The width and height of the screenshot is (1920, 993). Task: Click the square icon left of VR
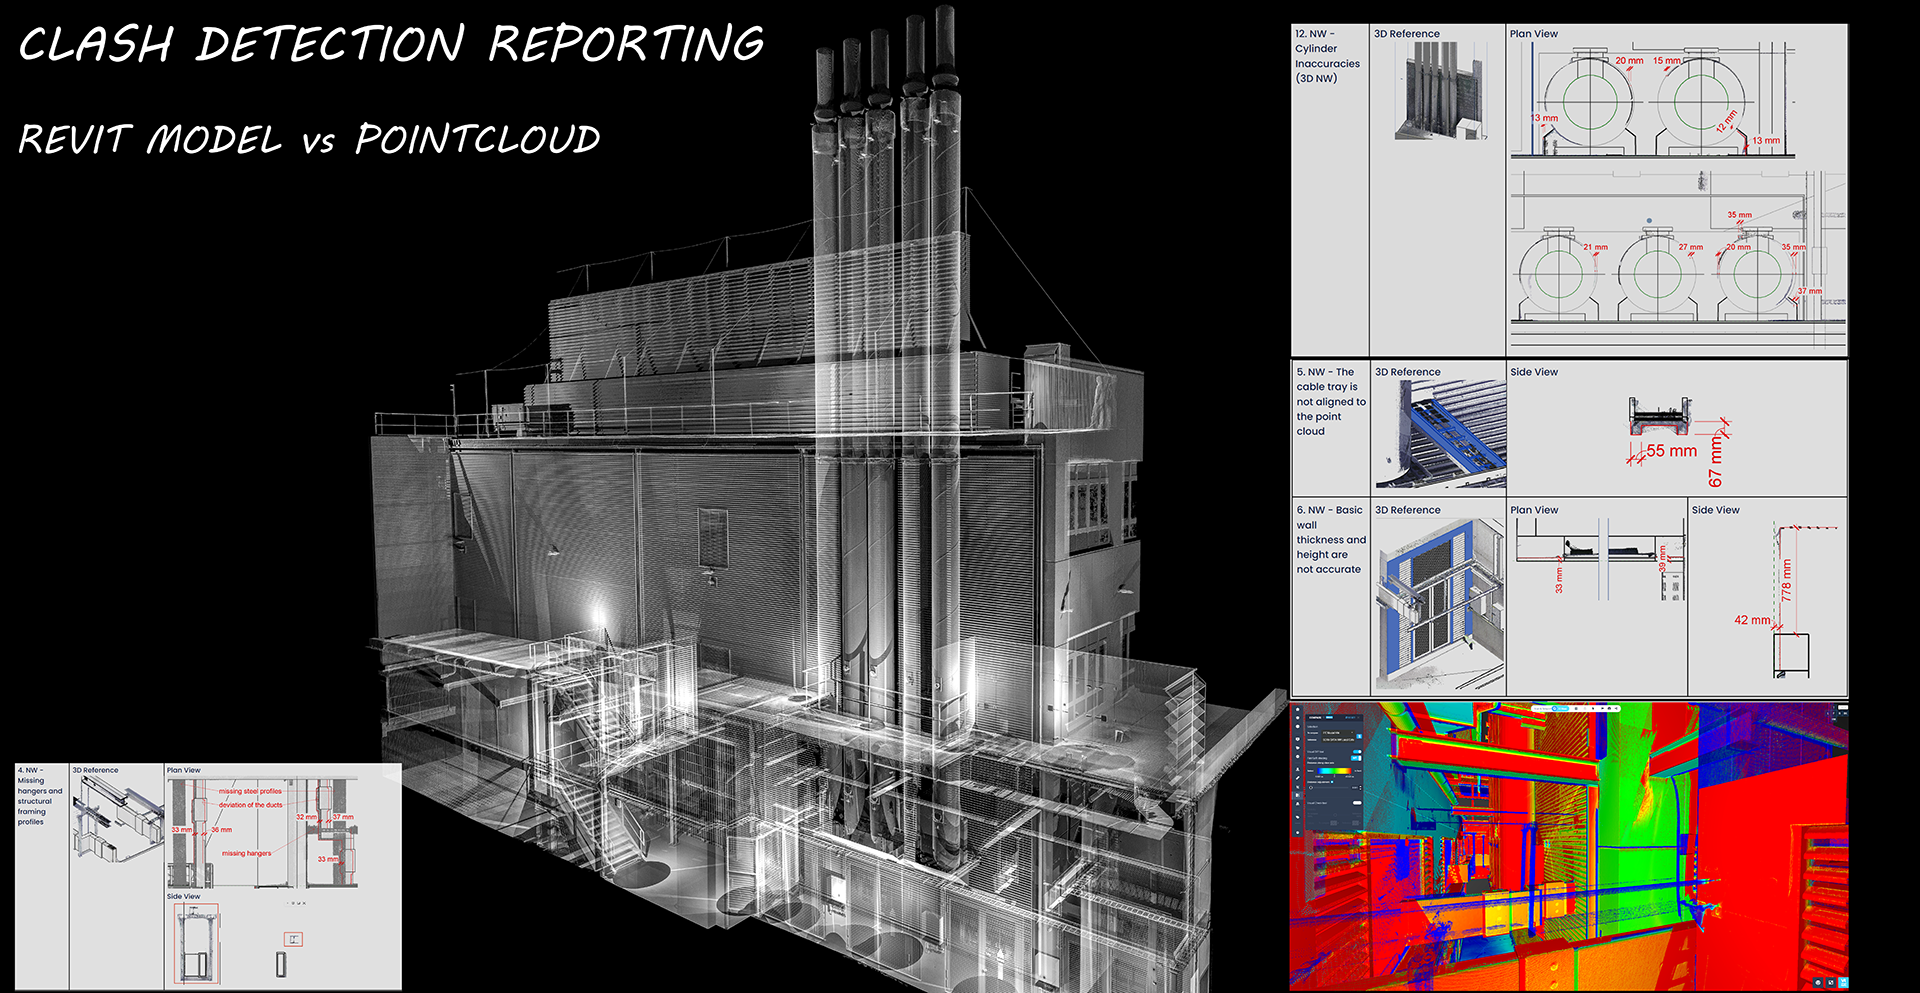[1831, 982]
